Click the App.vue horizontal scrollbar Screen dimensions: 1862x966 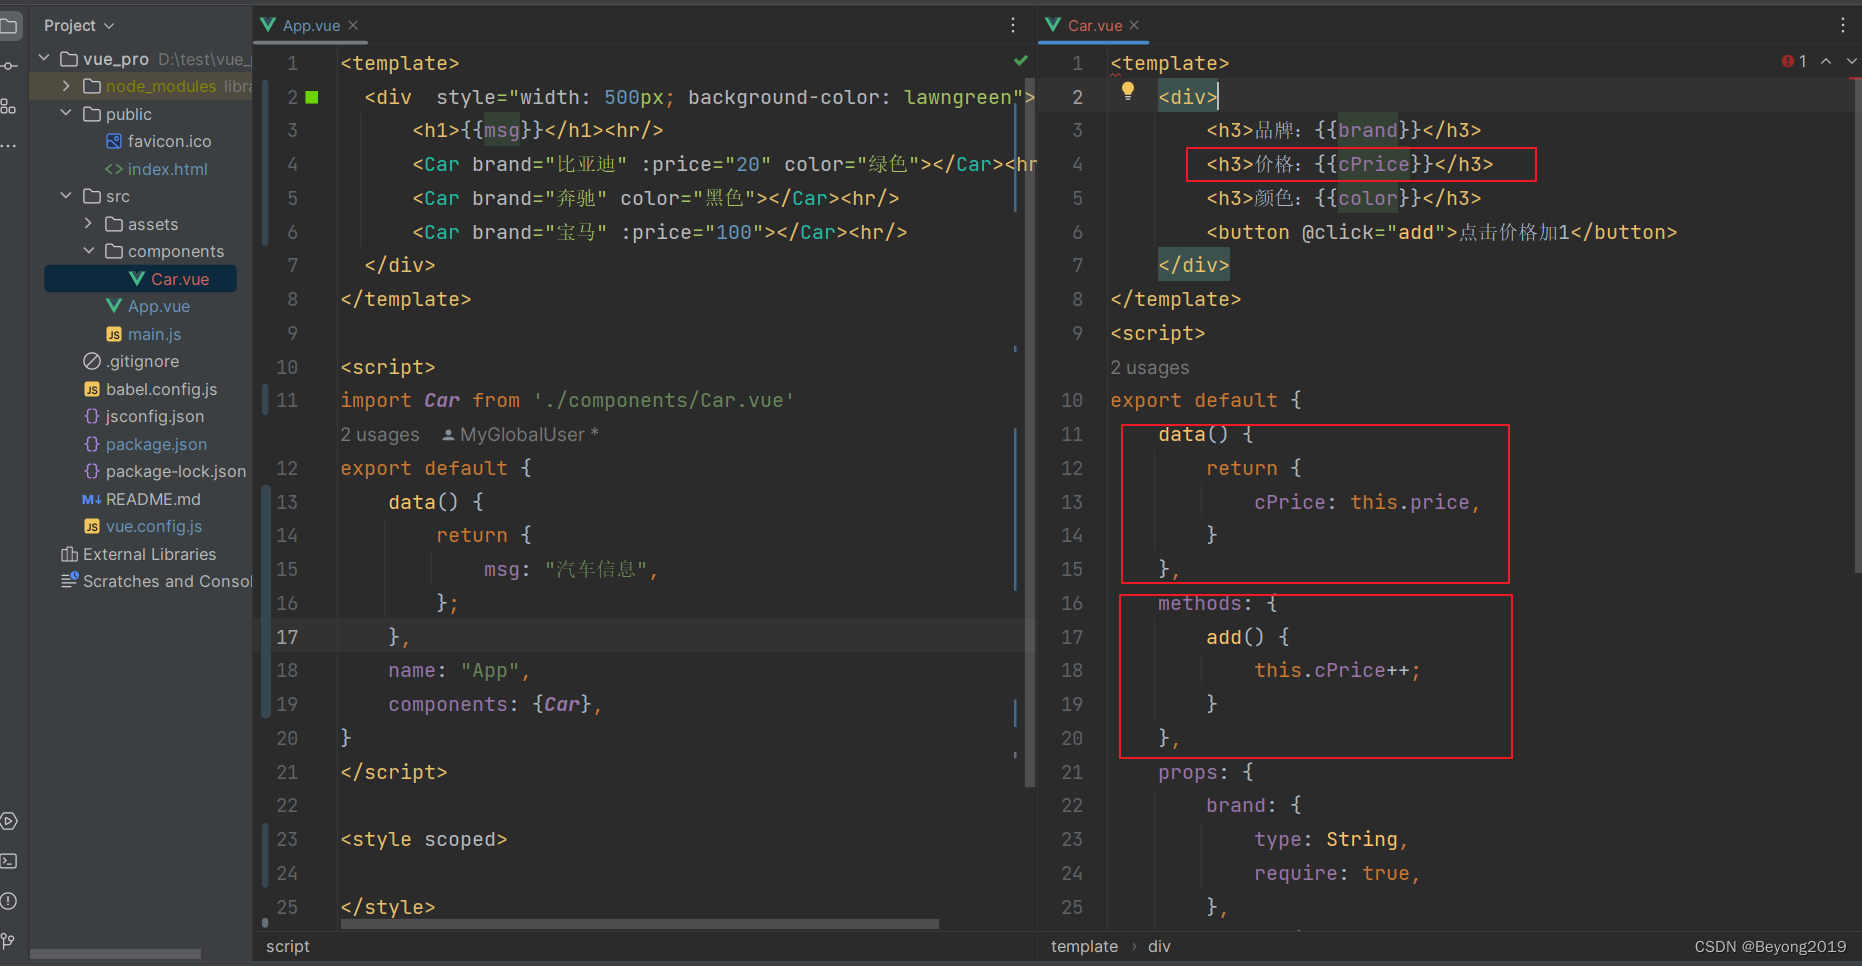[x=640, y=924]
